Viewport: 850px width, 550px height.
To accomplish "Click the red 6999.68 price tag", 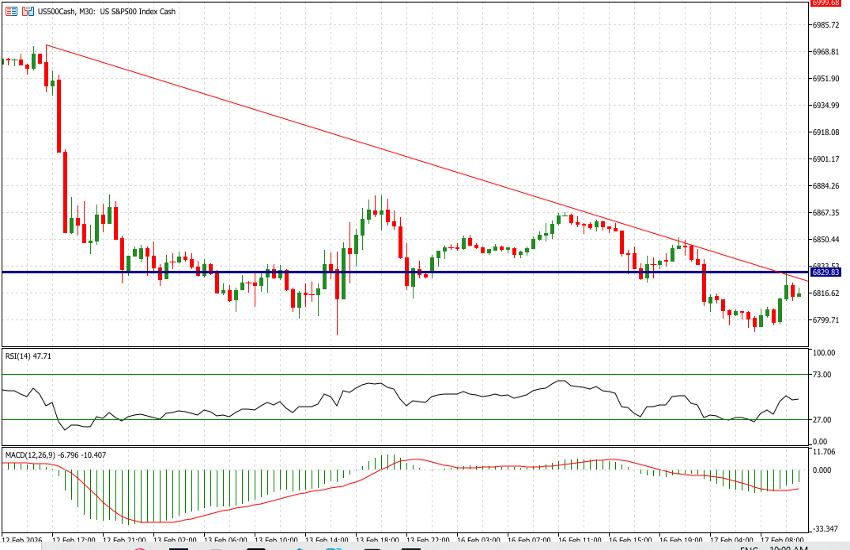I will coord(826,4).
